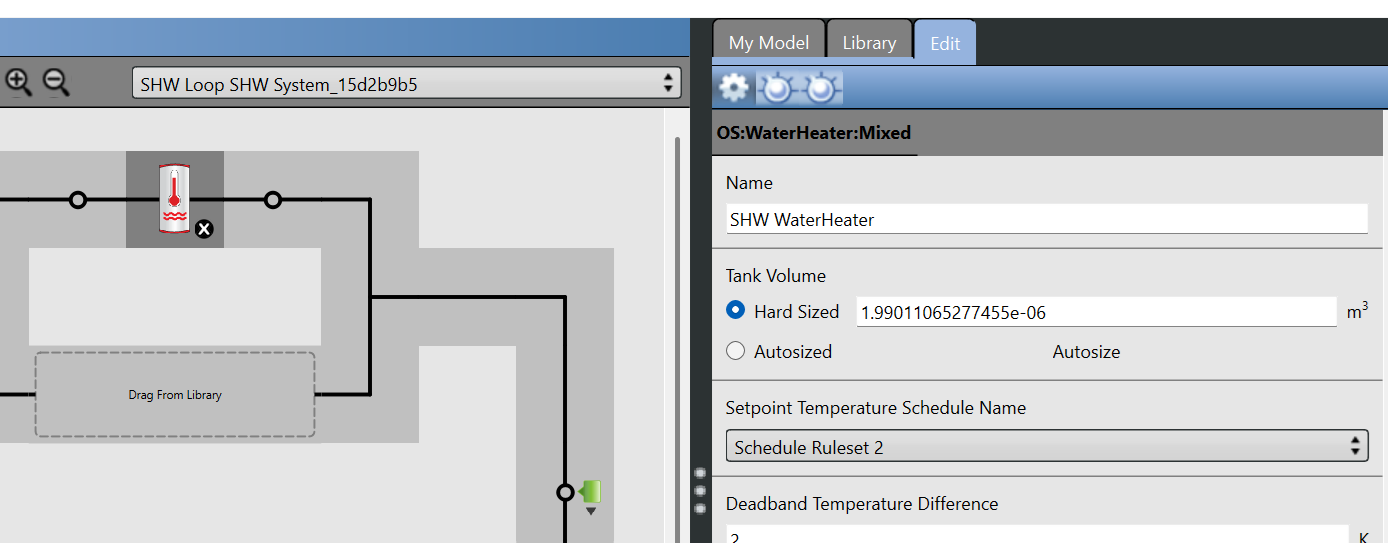1388x543 pixels.
Task: Remove water heater using its X badge
Action: (204, 230)
